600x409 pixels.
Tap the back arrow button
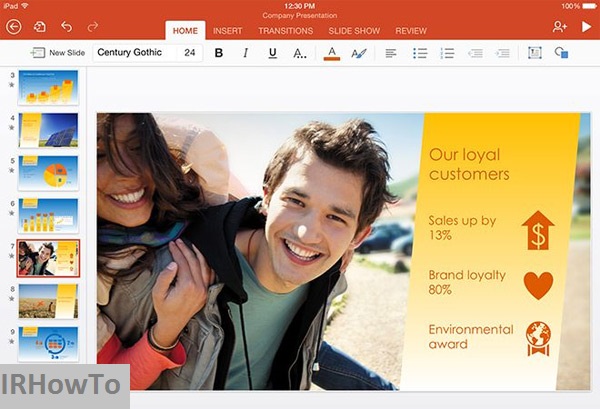[14, 28]
